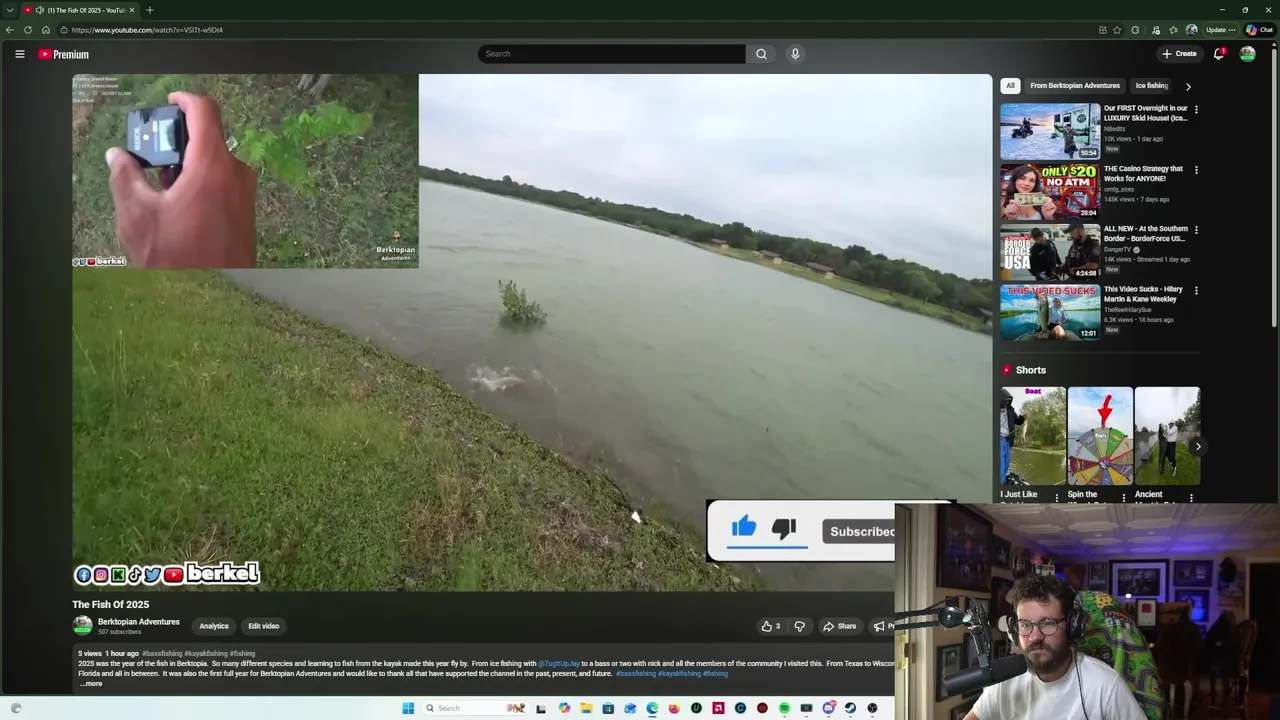Open options for 'I Just Like' short
Image resolution: width=1280 pixels, height=720 pixels.
[x=1057, y=497]
